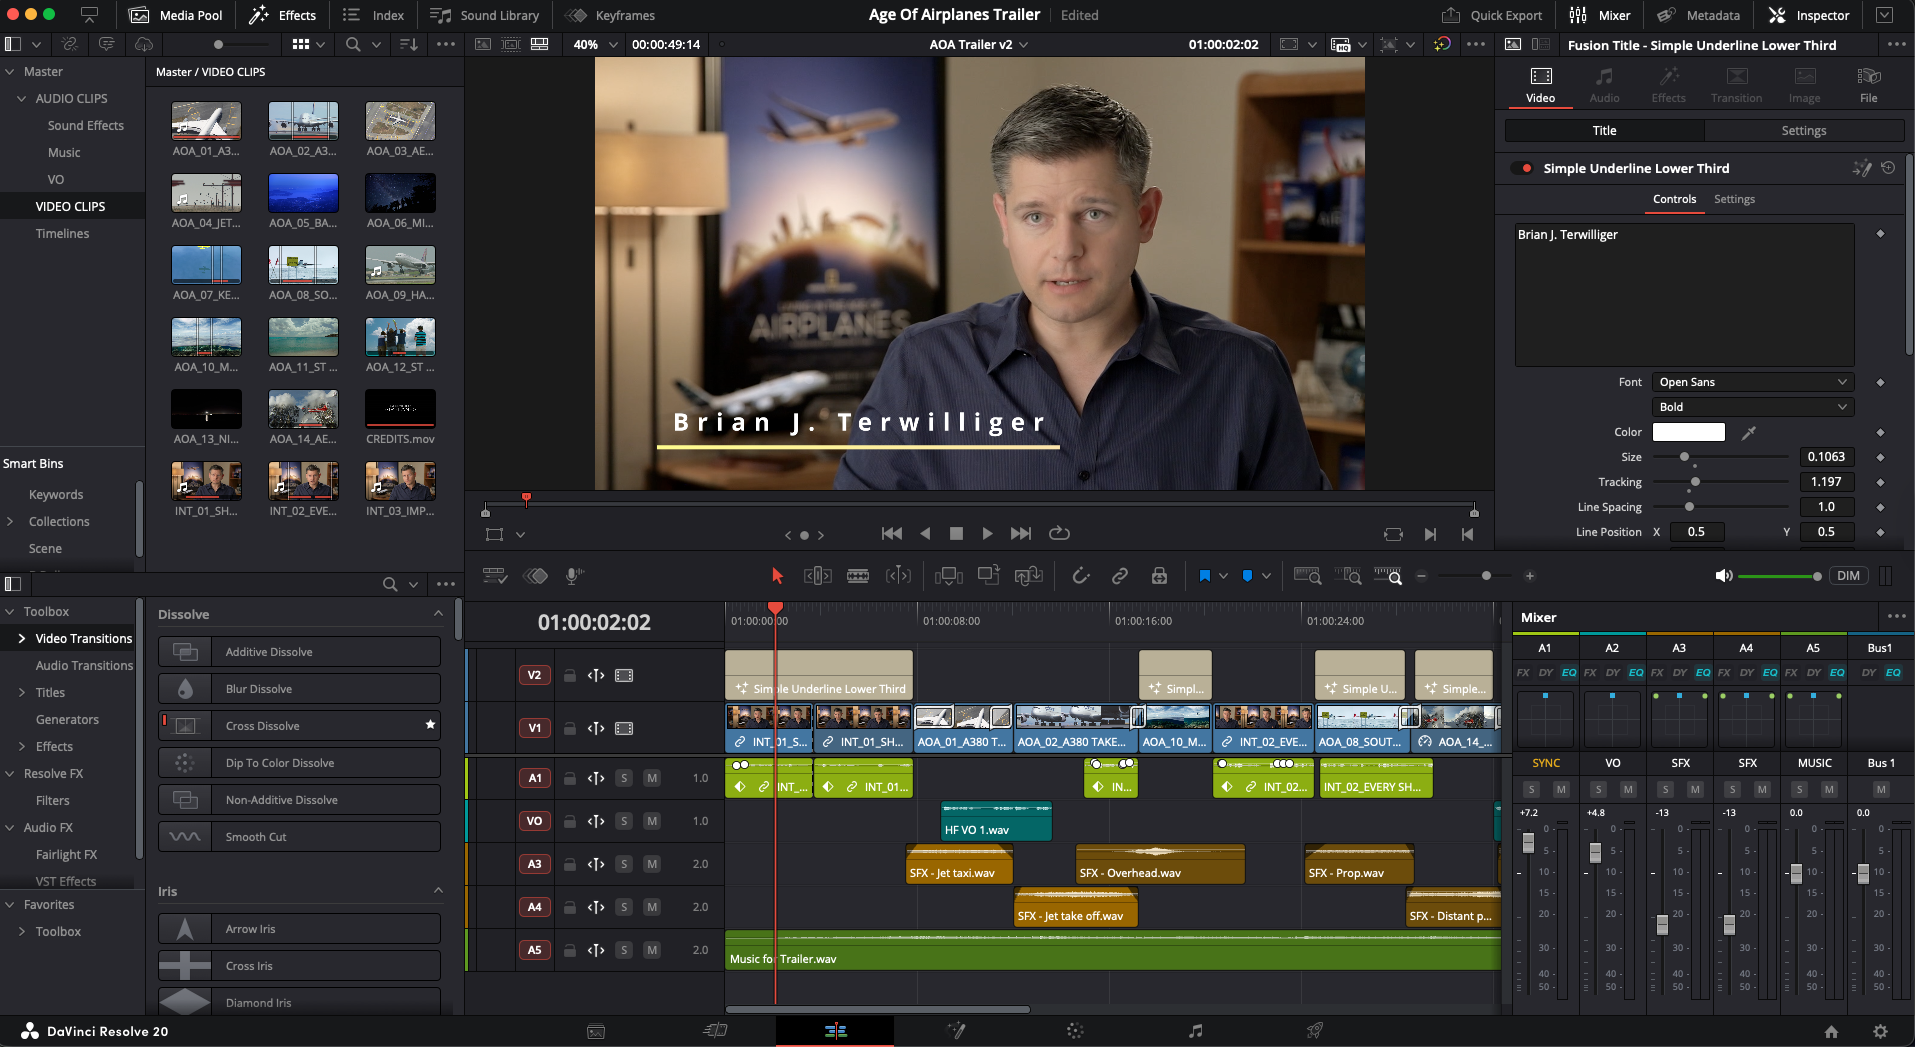Click the Insert Clip toolbar icon
This screenshot has height=1047, width=1915.
pos(948,576)
